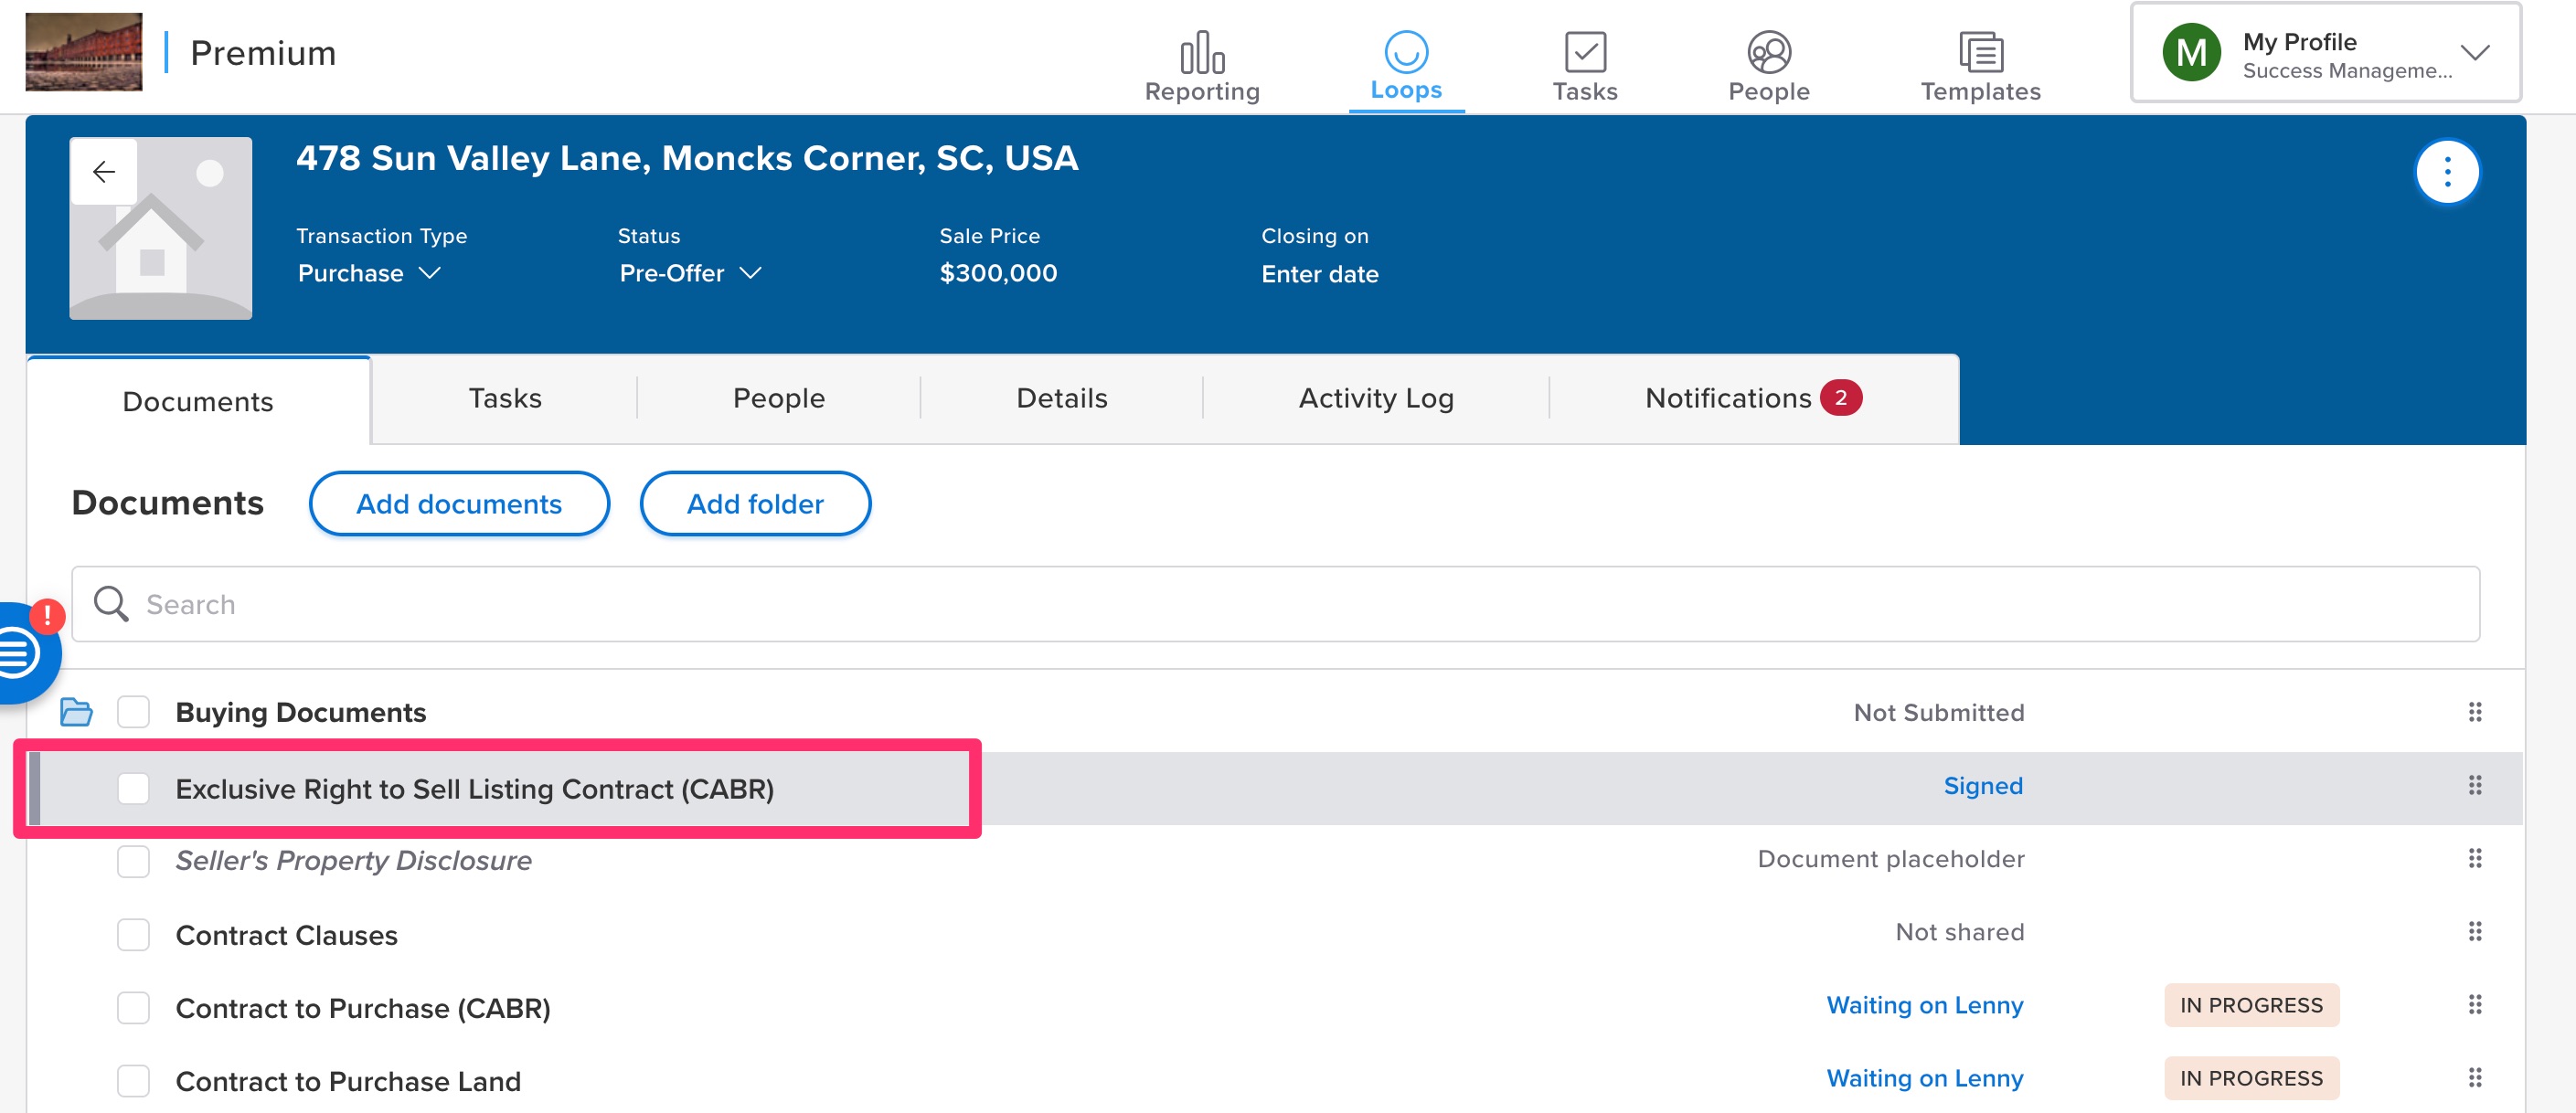The width and height of the screenshot is (2576, 1113).
Task: Select the Loops icon in the top navigation
Action: 1406,60
